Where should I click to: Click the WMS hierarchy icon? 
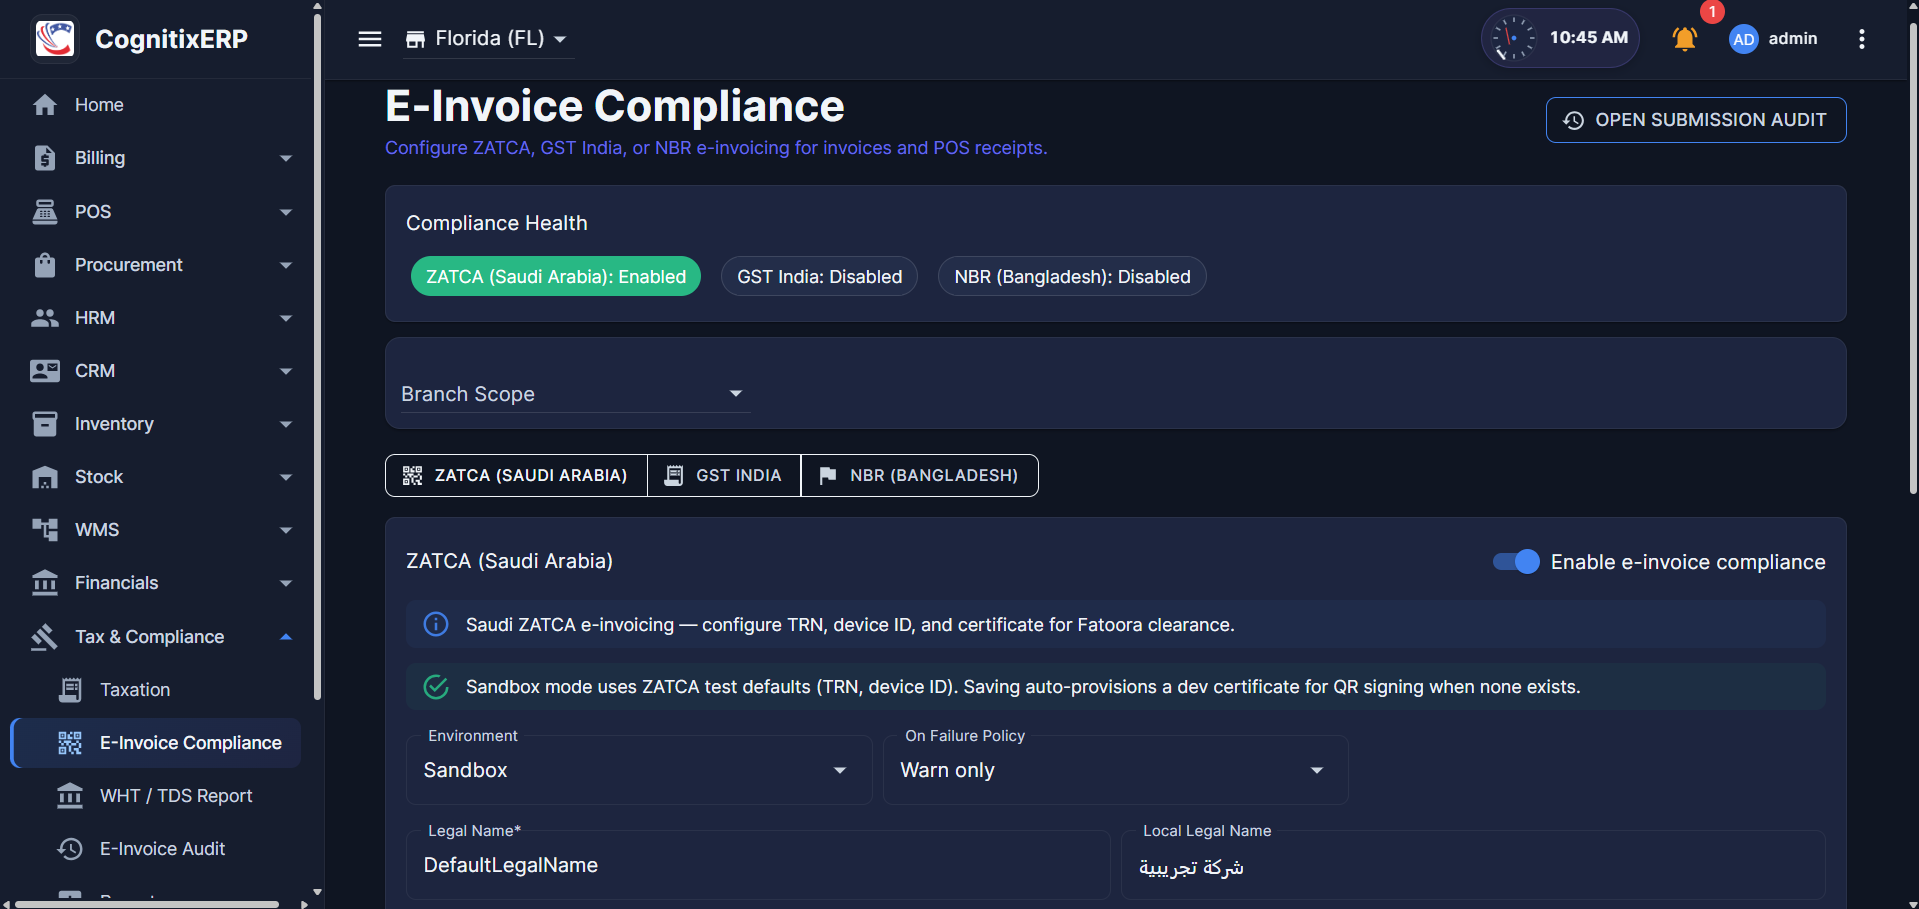point(45,530)
